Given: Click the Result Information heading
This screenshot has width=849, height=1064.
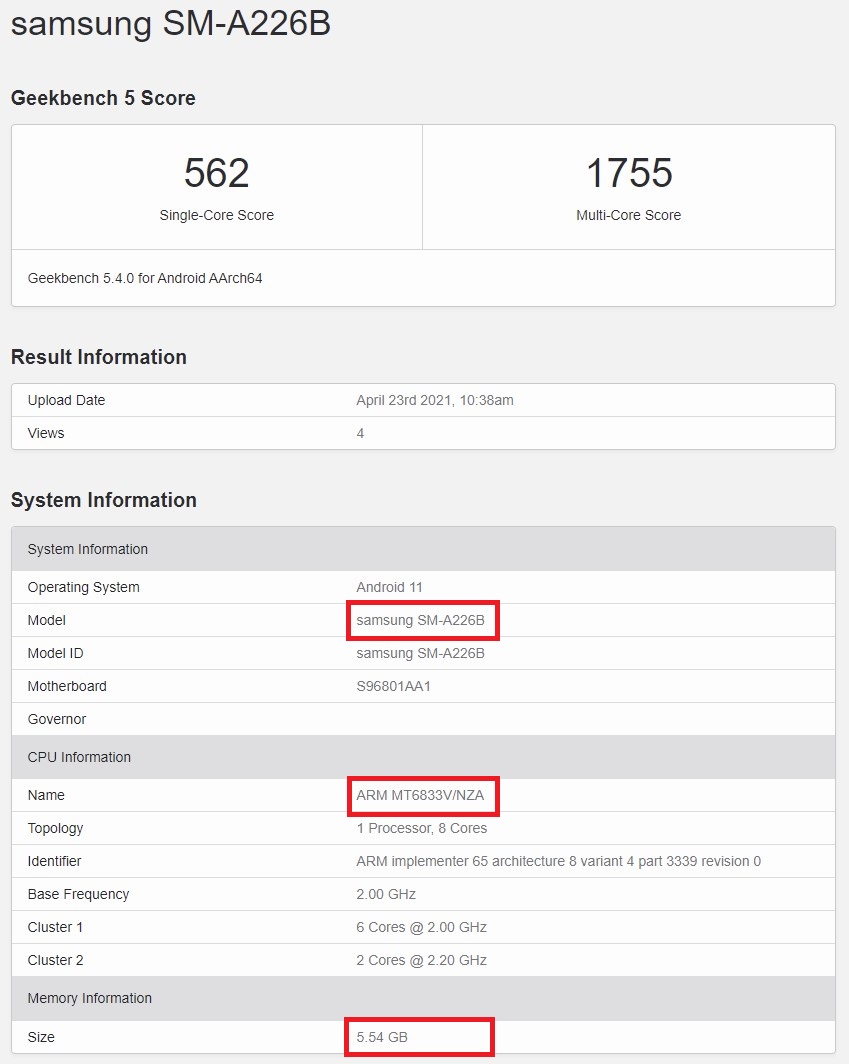Looking at the screenshot, I should [x=98, y=357].
